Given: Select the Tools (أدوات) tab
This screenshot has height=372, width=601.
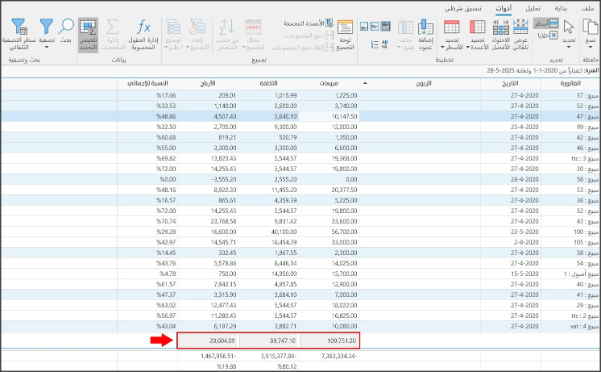Looking at the screenshot, I should click(503, 8).
